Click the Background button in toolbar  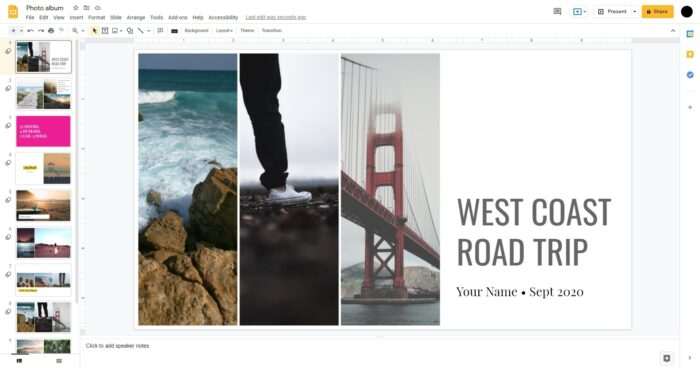(x=196, y=31)
